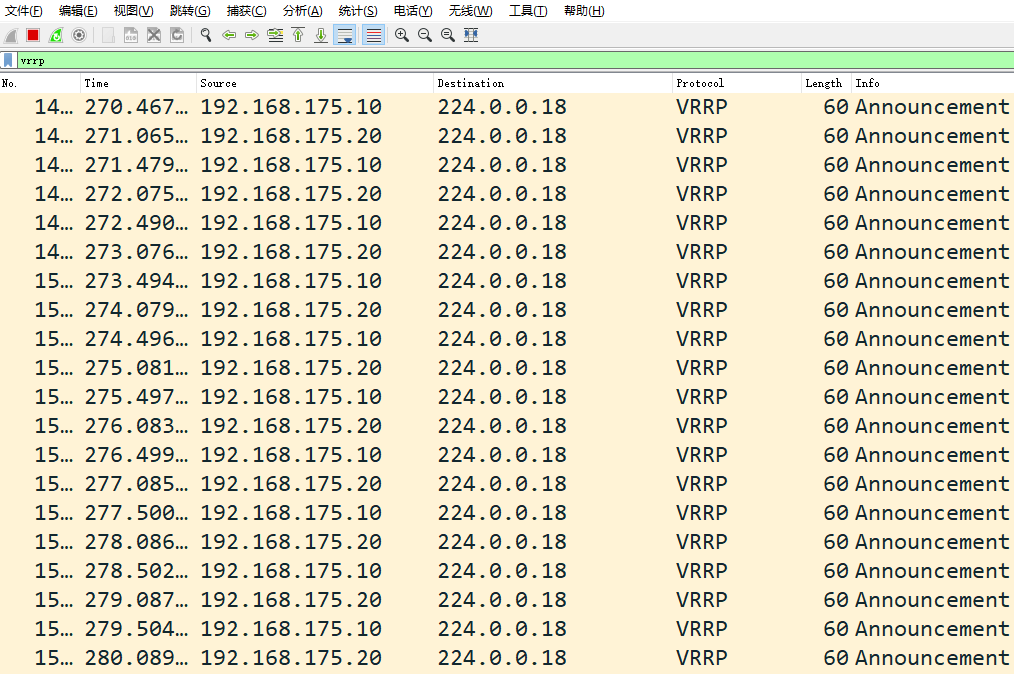Sort packets by the Source column header

[x=315, y=83]
